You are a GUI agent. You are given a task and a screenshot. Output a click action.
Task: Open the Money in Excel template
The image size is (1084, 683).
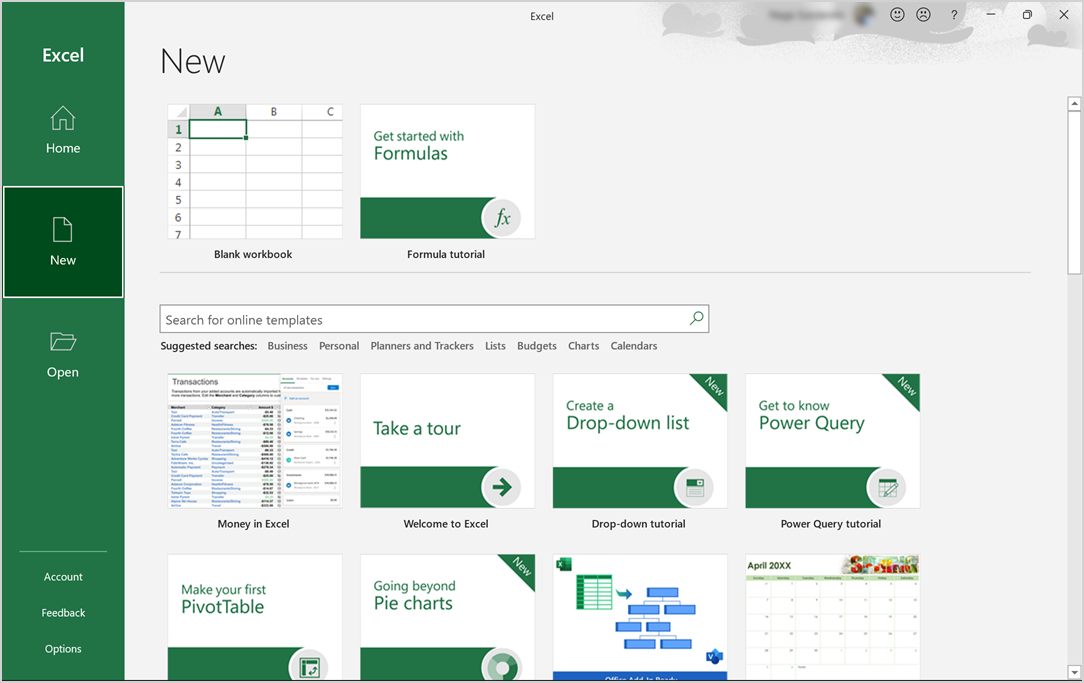(254, 441)
